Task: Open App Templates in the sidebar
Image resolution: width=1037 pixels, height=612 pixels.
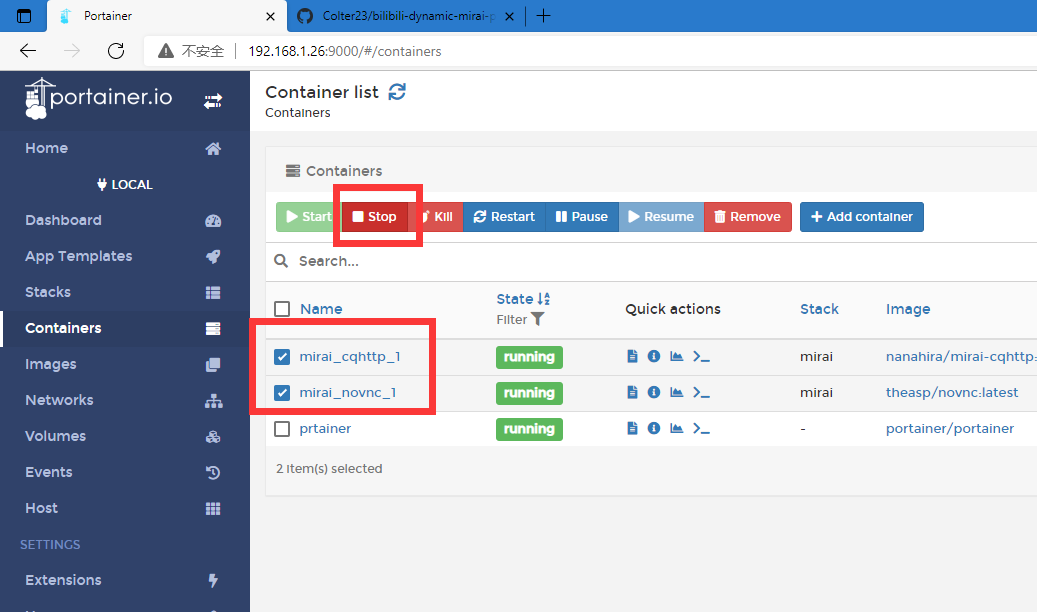Action: [124, 256]
